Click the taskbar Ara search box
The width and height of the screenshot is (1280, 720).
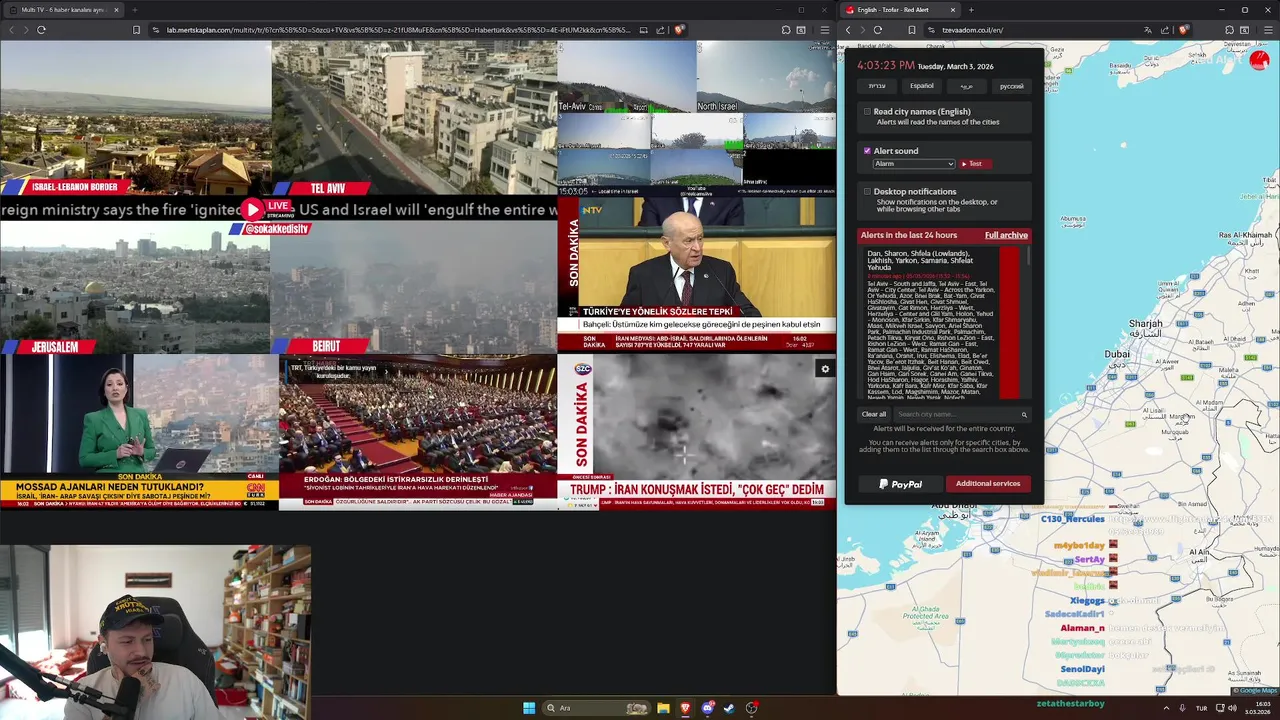[x=596, y=708]
